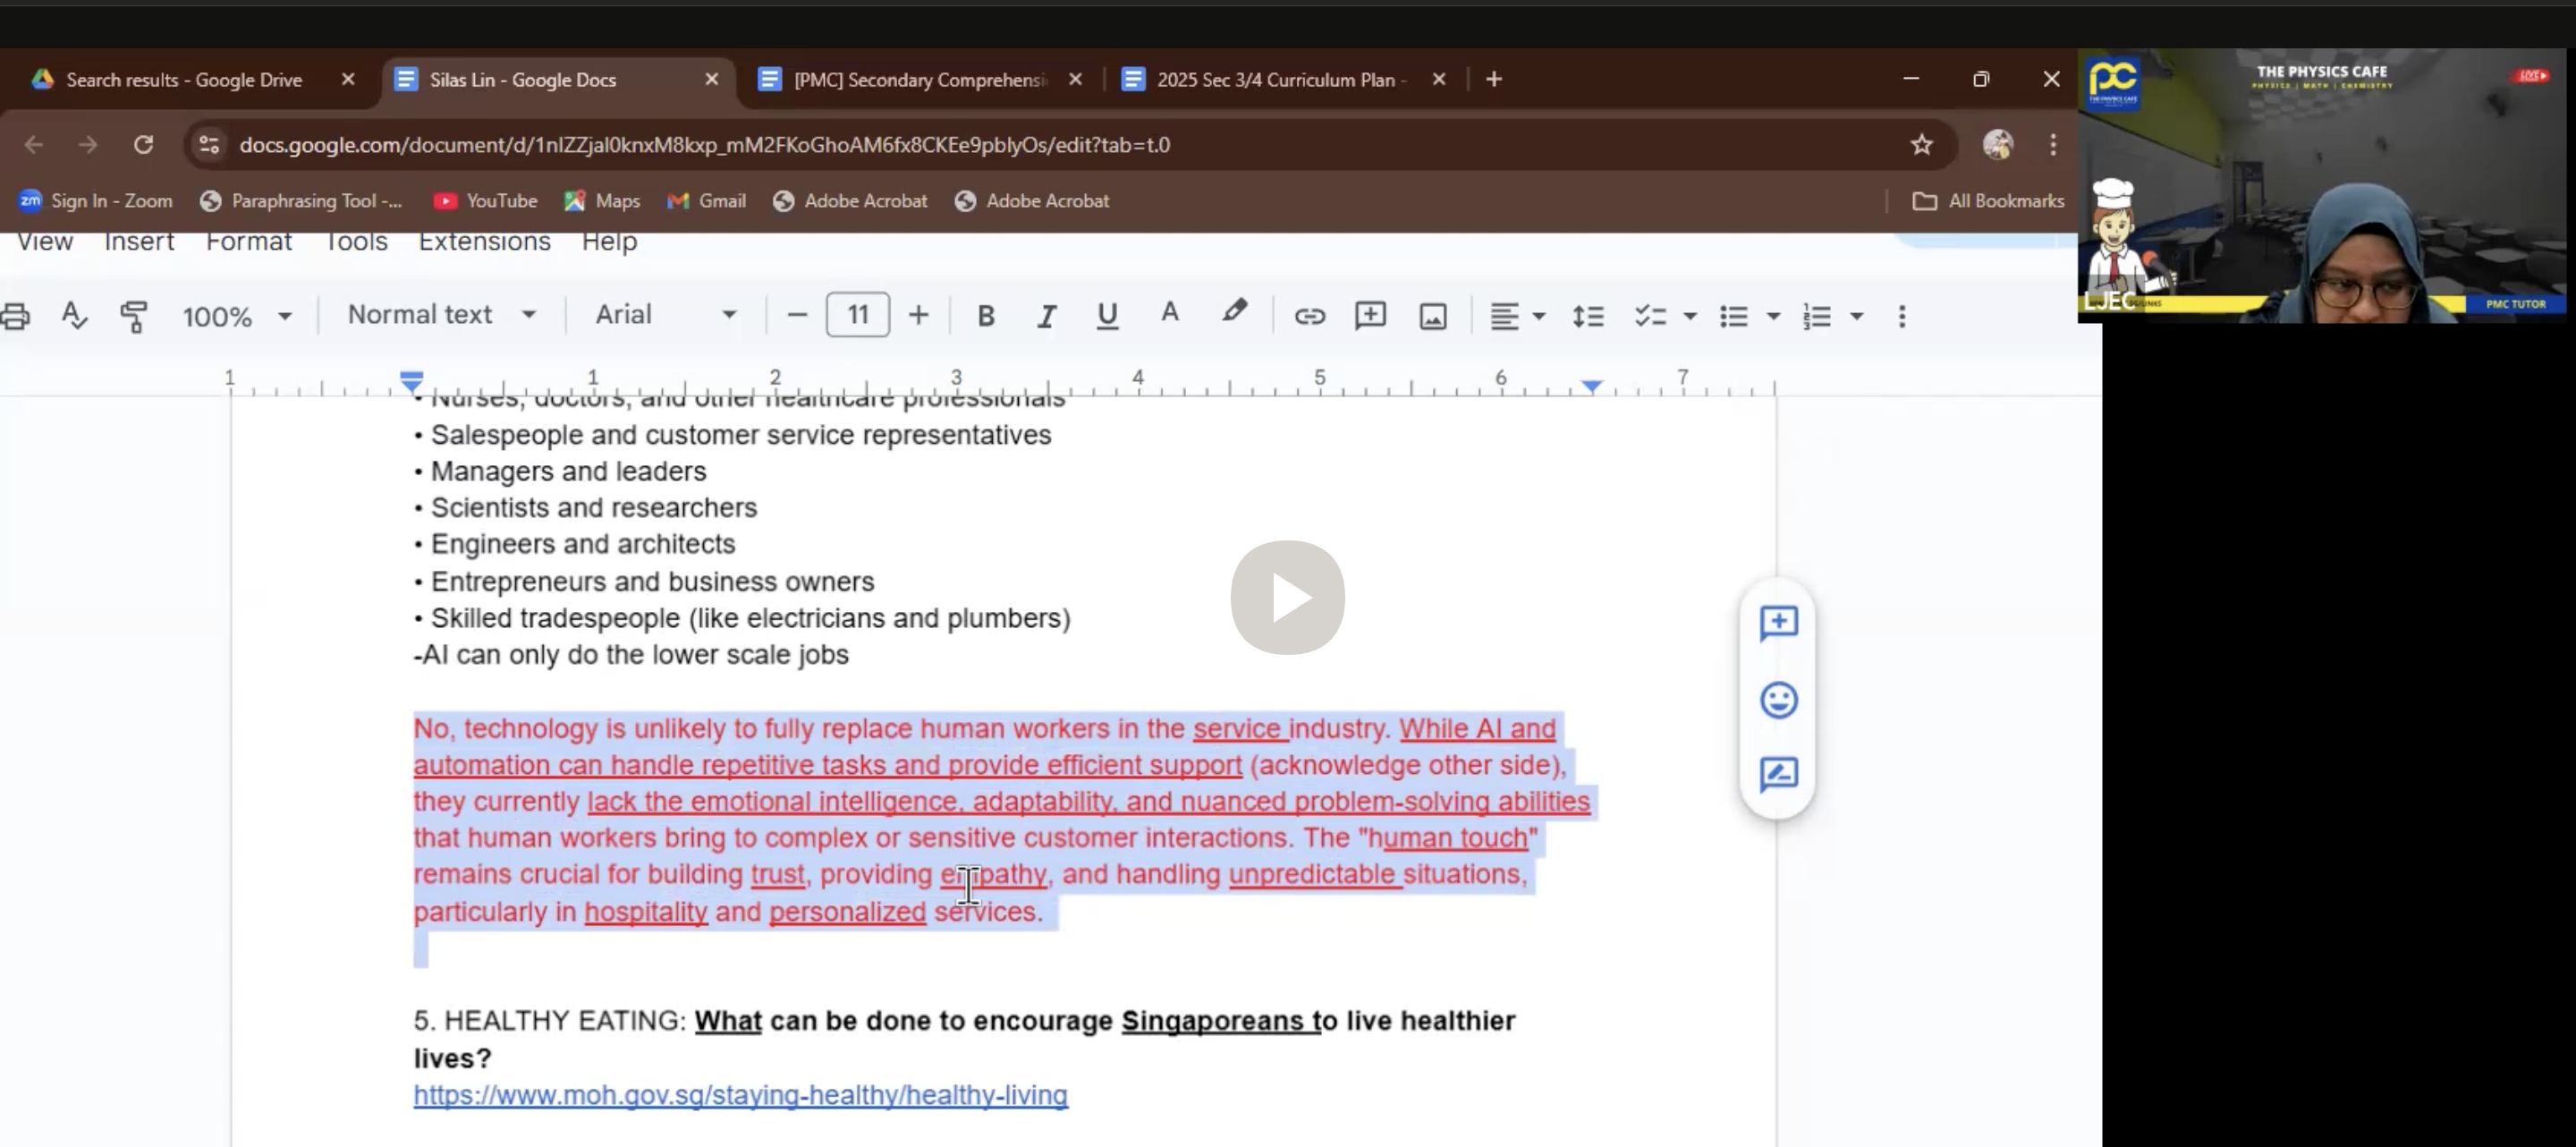Click the address bar URL
This screenshot has width=2576, height=1147.
pyautogui.click(x=705, y=145)
